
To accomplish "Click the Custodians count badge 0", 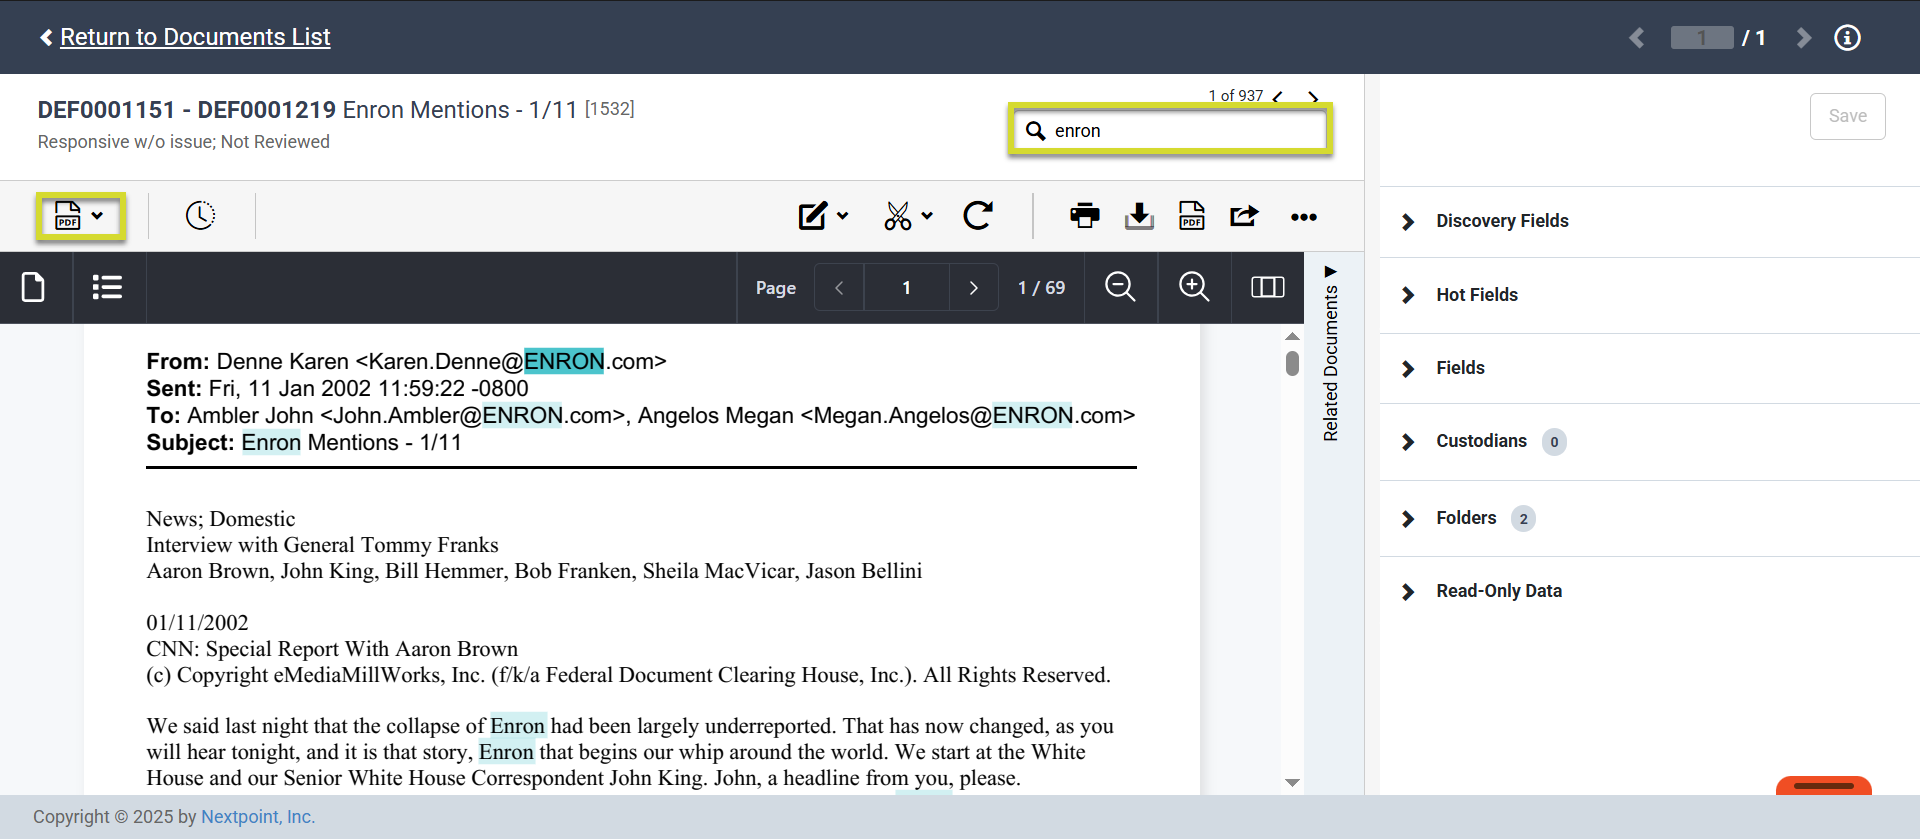I will (x=1554, y=442).
